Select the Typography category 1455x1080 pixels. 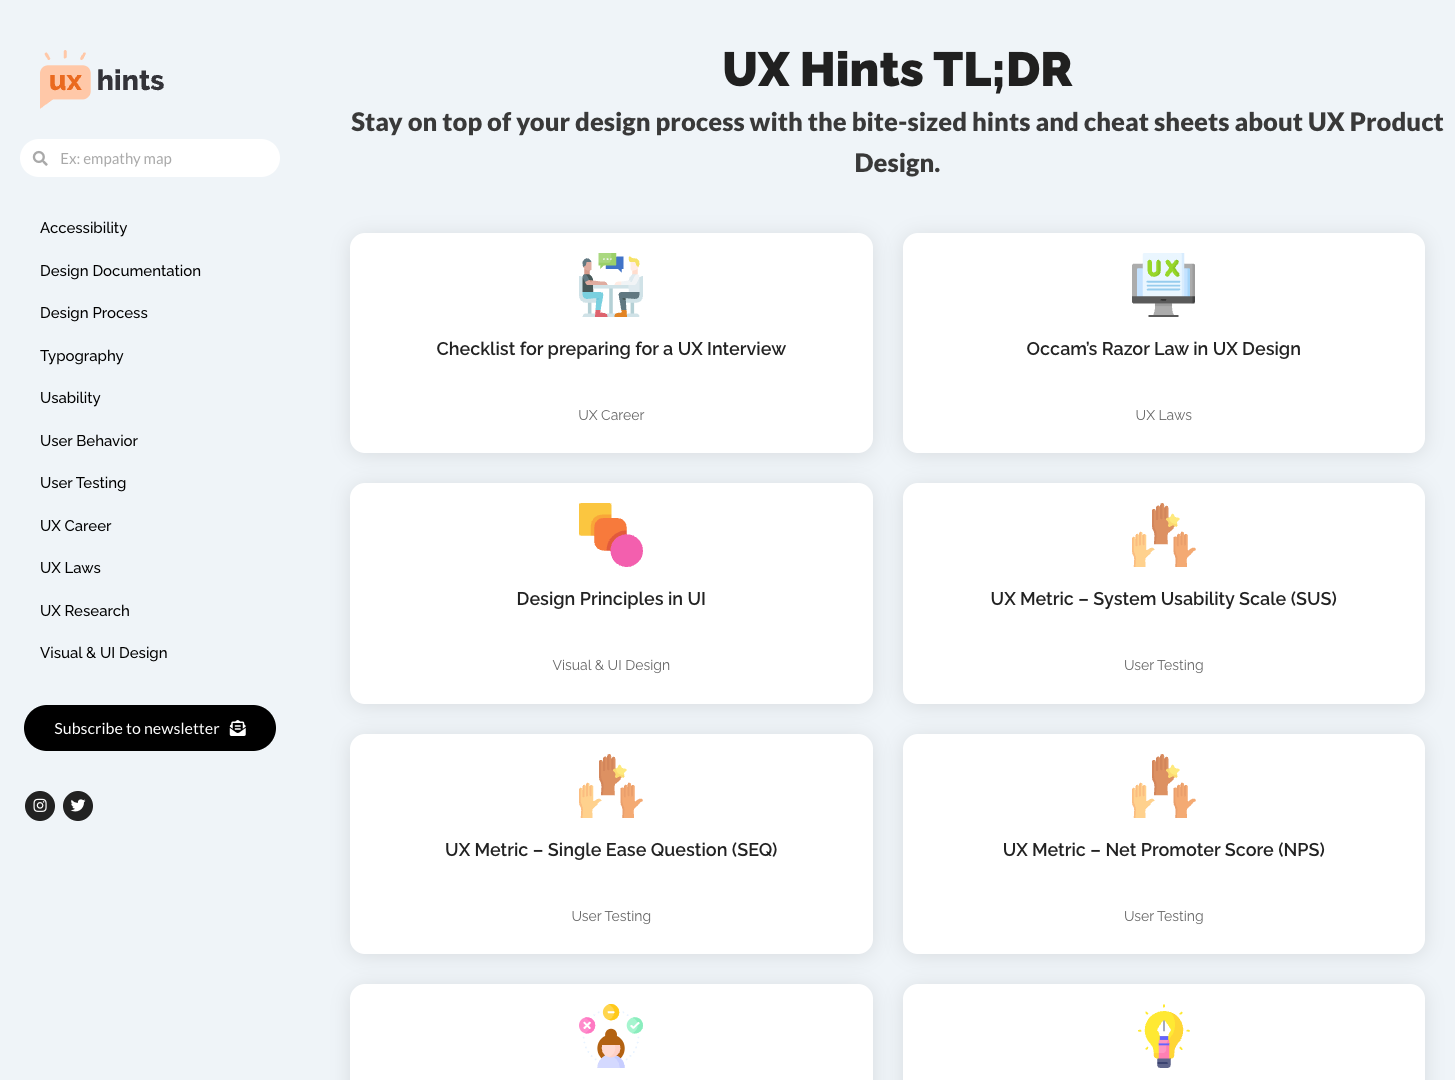coord(81,355)
